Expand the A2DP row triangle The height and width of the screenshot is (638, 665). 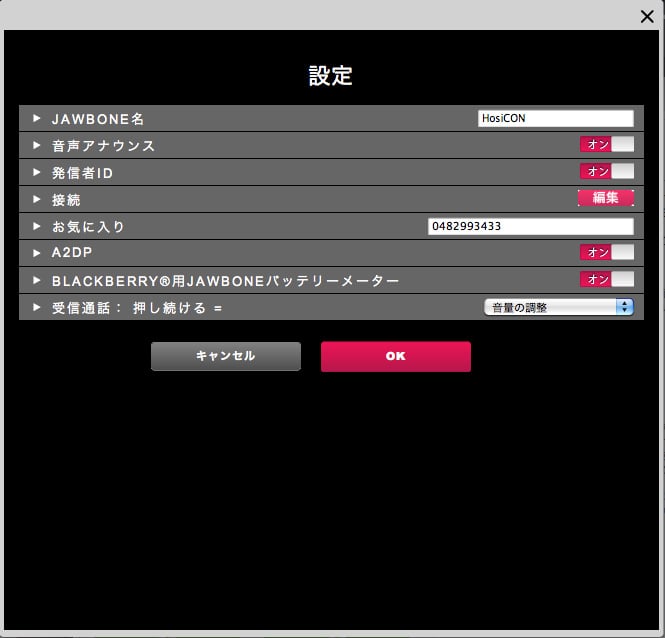pyautogui.click(x=36, y=253)
